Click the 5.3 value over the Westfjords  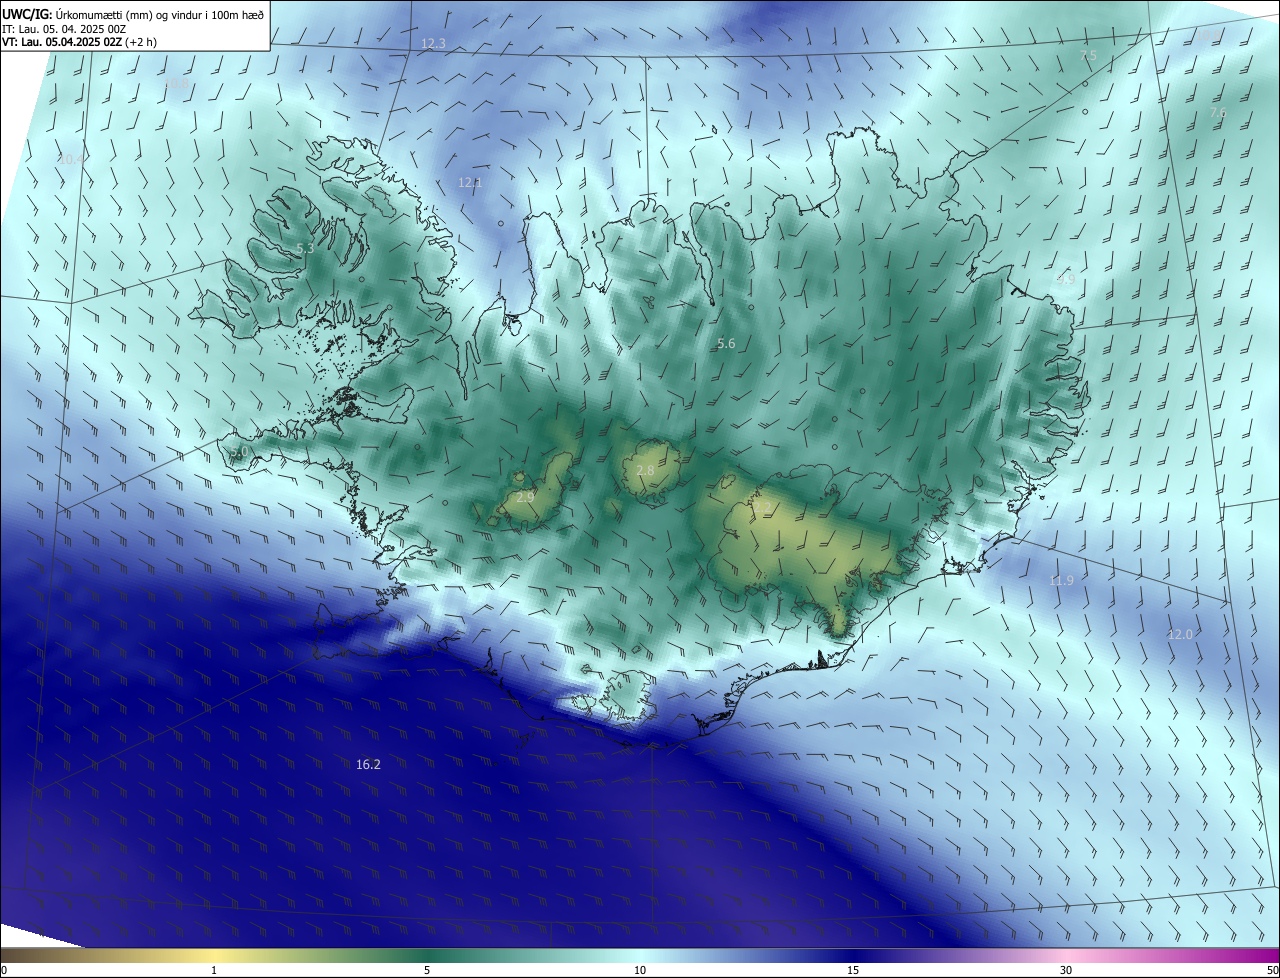coord(305,248)
